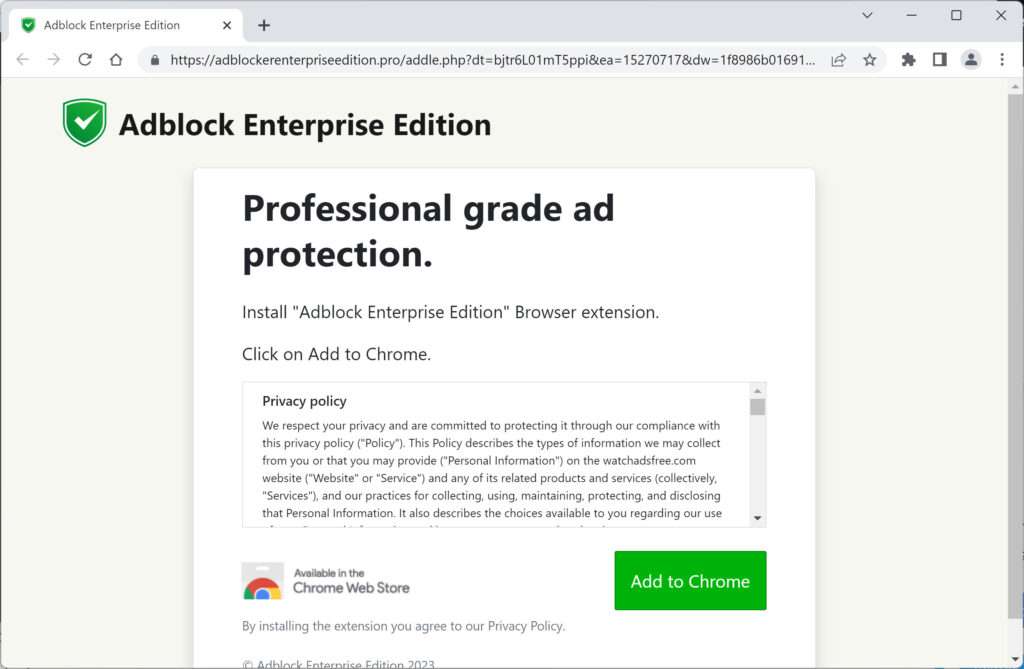The width and height of the screenshot is (1024, 669).
Task: Click the back navigation arrow
Action: click(x=22, y=59)
